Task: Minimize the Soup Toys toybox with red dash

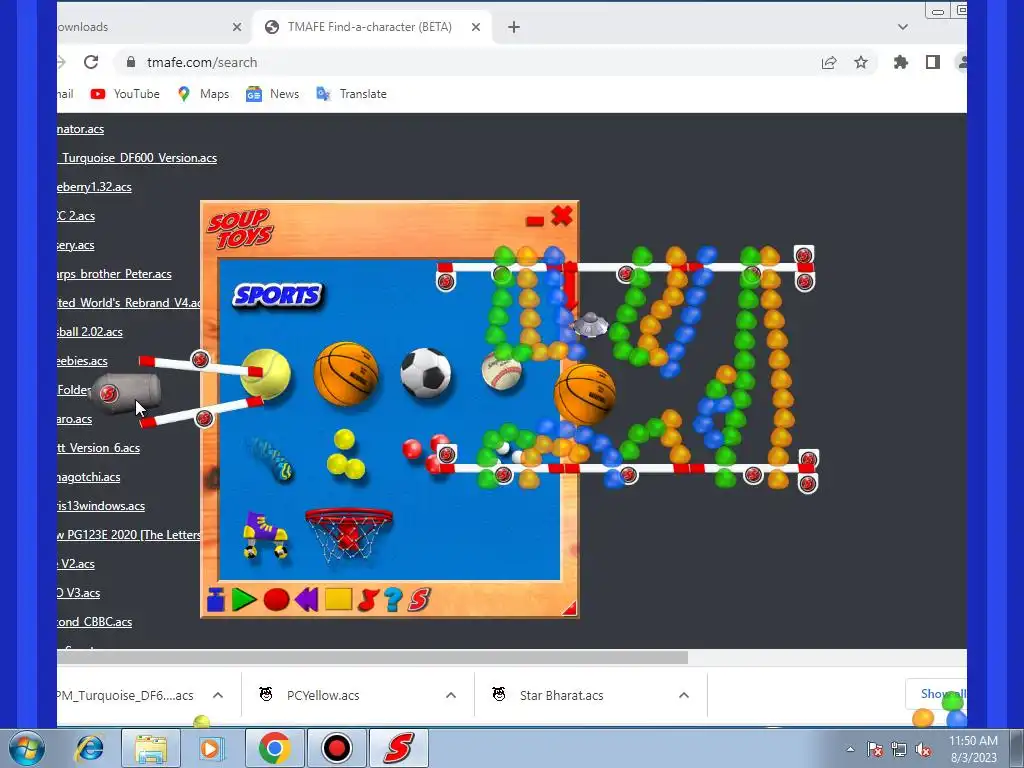Action: coord(535,221)
